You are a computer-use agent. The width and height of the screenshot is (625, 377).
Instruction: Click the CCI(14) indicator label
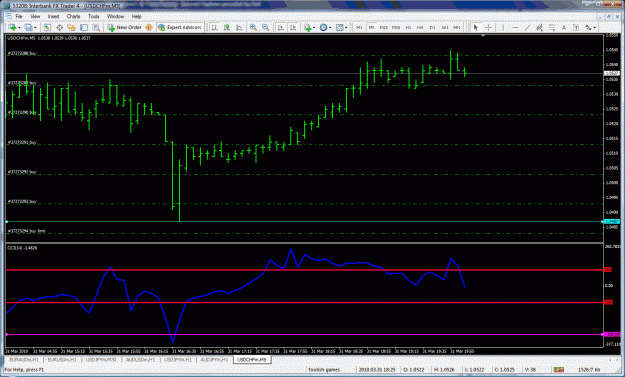click(22, 248)
